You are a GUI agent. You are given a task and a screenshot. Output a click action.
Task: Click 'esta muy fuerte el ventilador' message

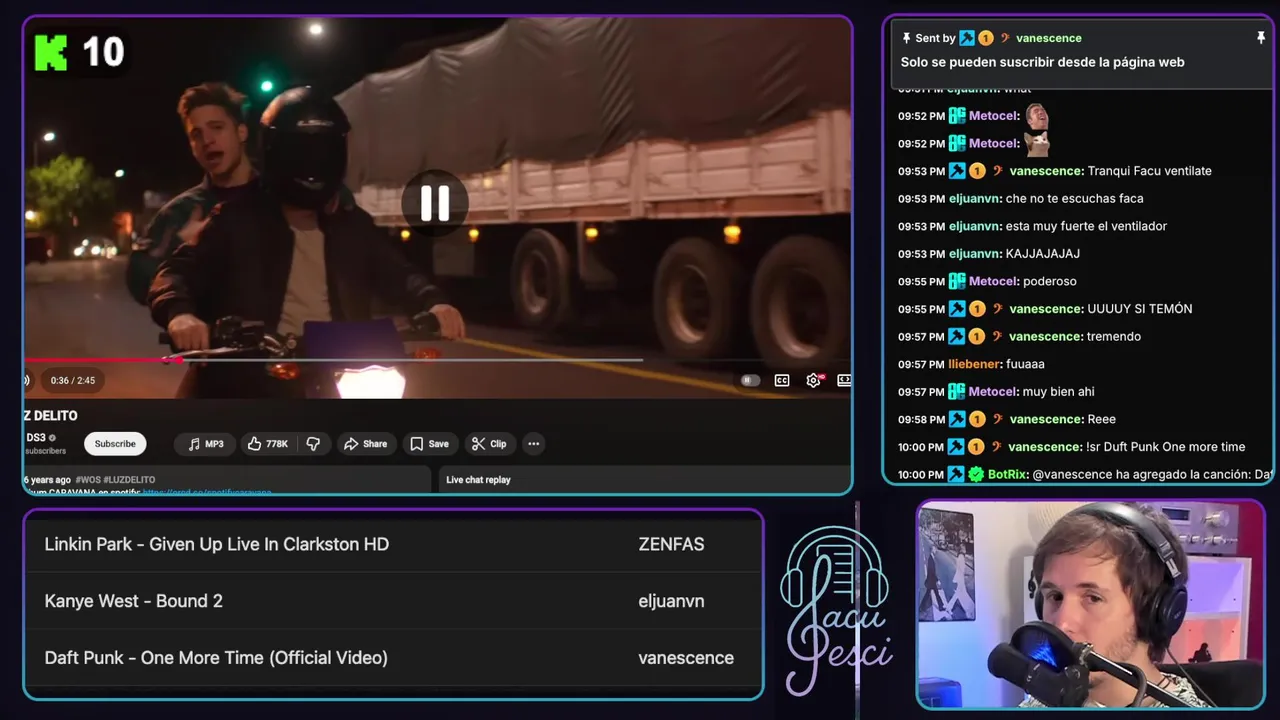[1086, 226]
